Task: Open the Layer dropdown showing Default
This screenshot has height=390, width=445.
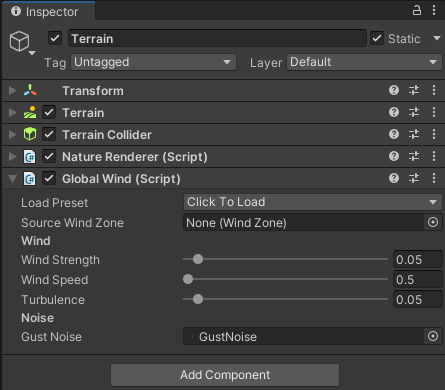Action: 364,62
